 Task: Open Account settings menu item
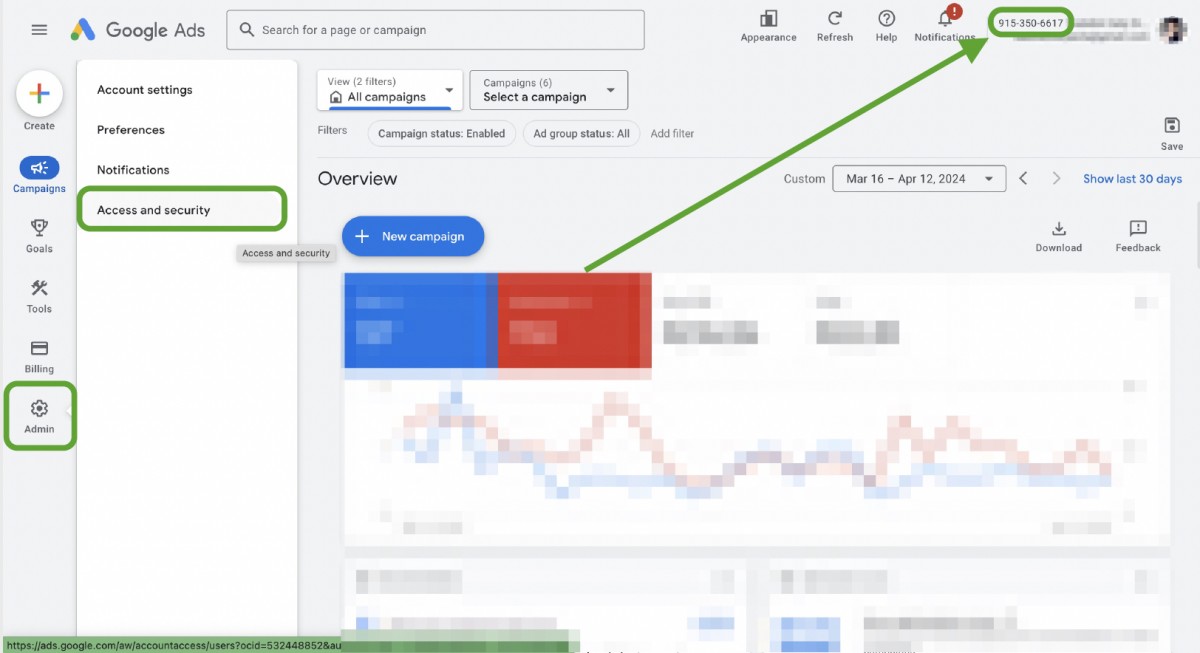145,90
